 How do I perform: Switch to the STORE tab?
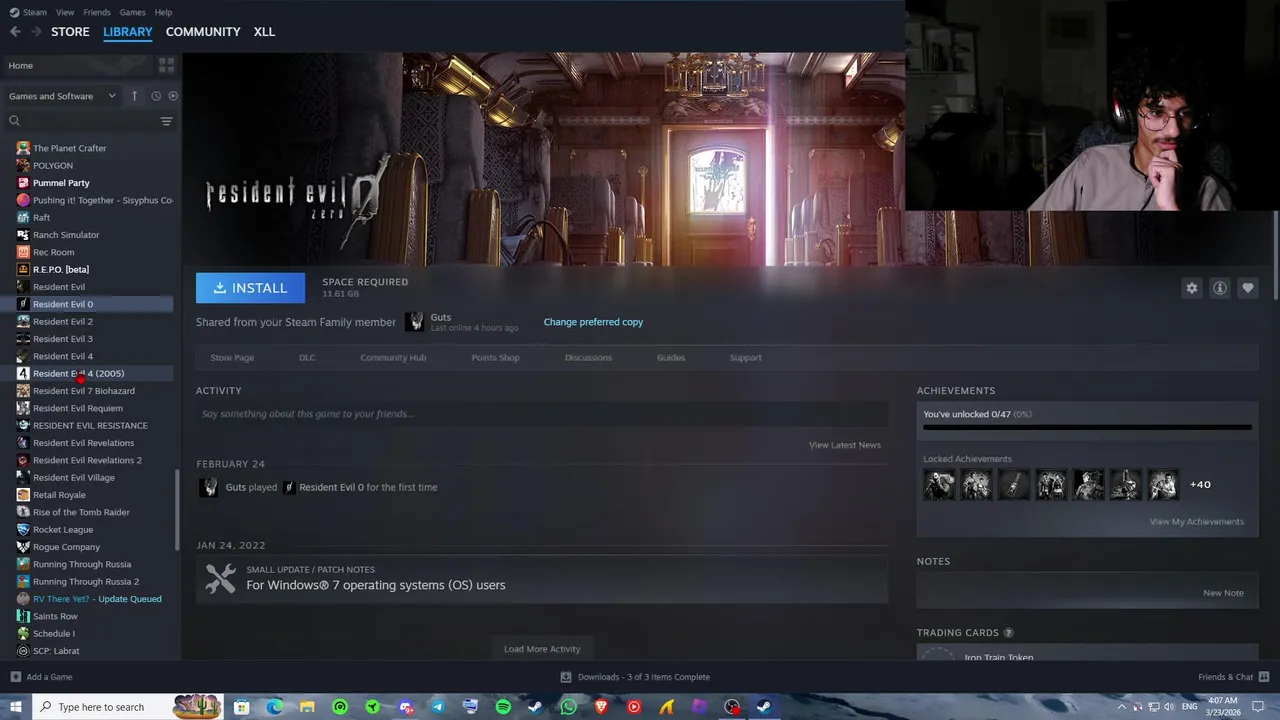[x=70, y=32]
